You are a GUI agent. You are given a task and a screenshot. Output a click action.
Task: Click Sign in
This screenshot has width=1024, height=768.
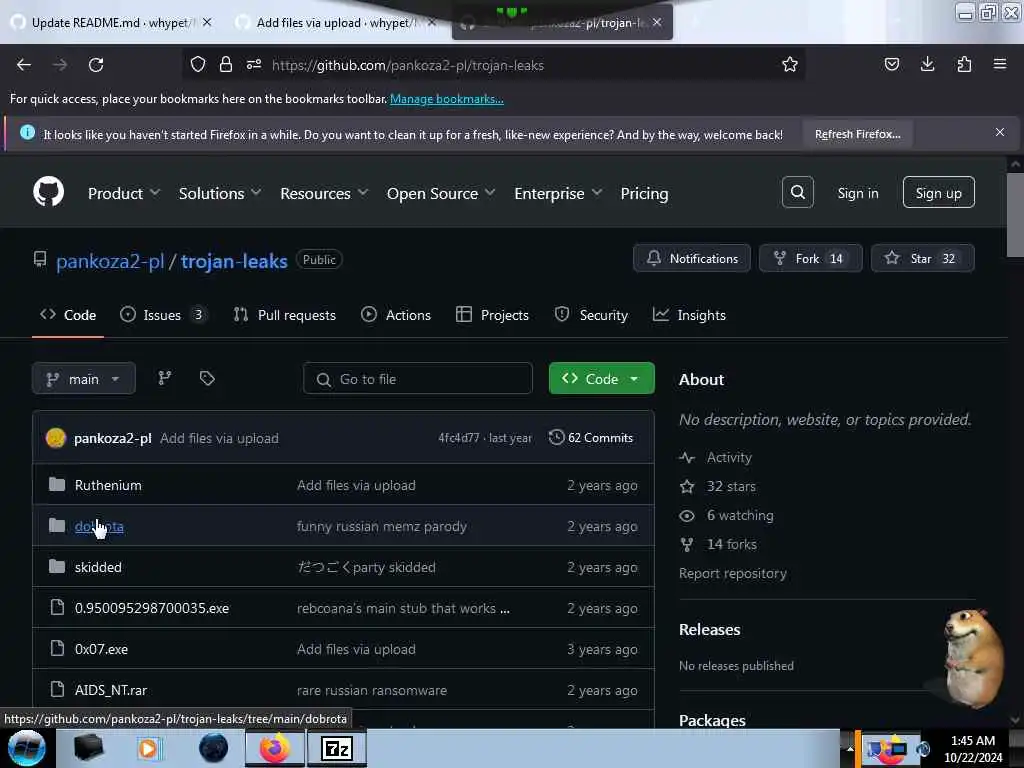click(x=857, y=193)
